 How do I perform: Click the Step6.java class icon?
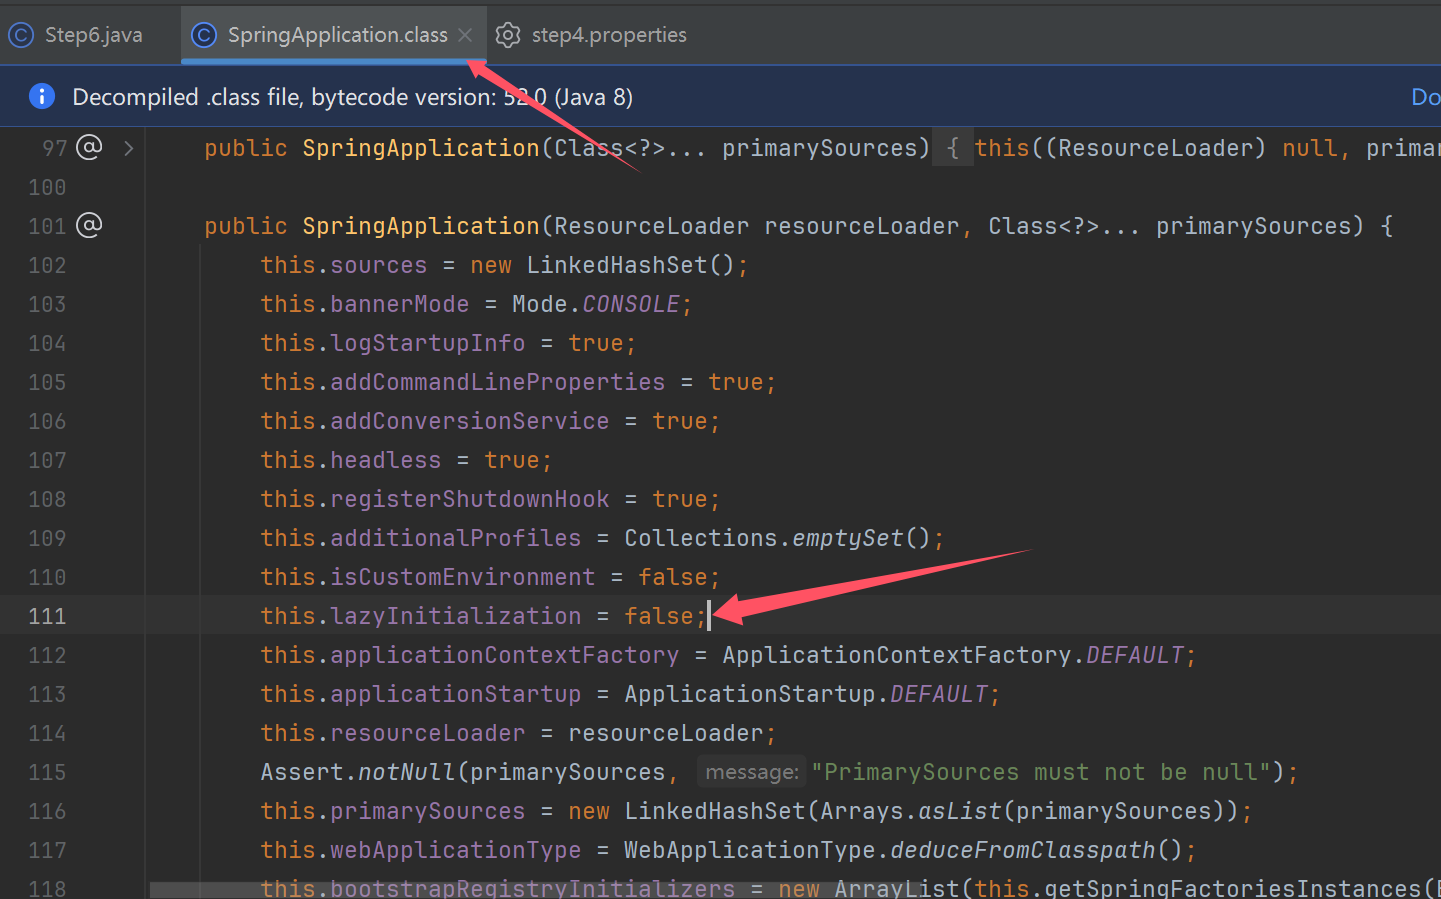tap(21, 35)
